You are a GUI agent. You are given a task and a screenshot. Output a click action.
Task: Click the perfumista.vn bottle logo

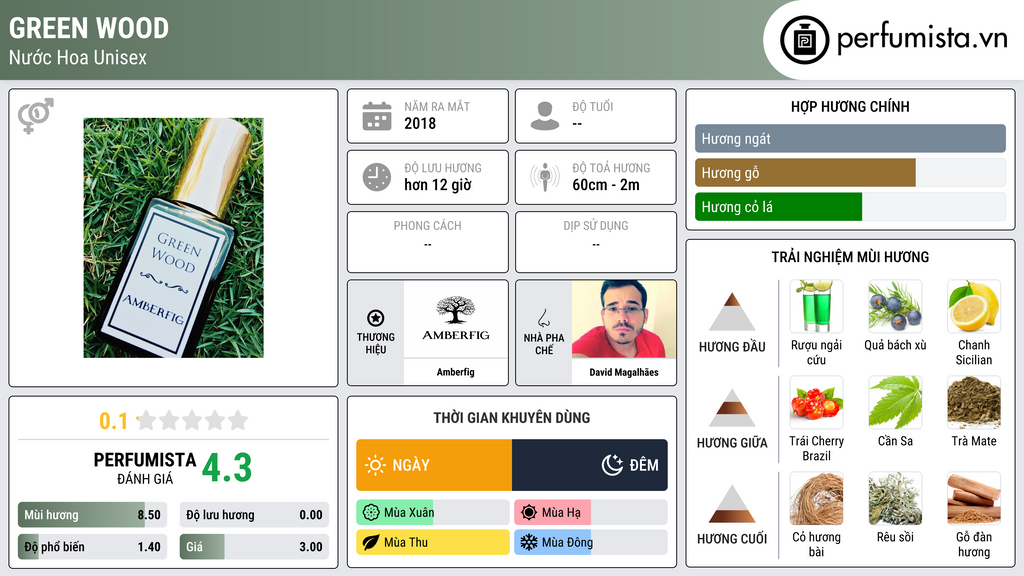[x=804, y=40]
